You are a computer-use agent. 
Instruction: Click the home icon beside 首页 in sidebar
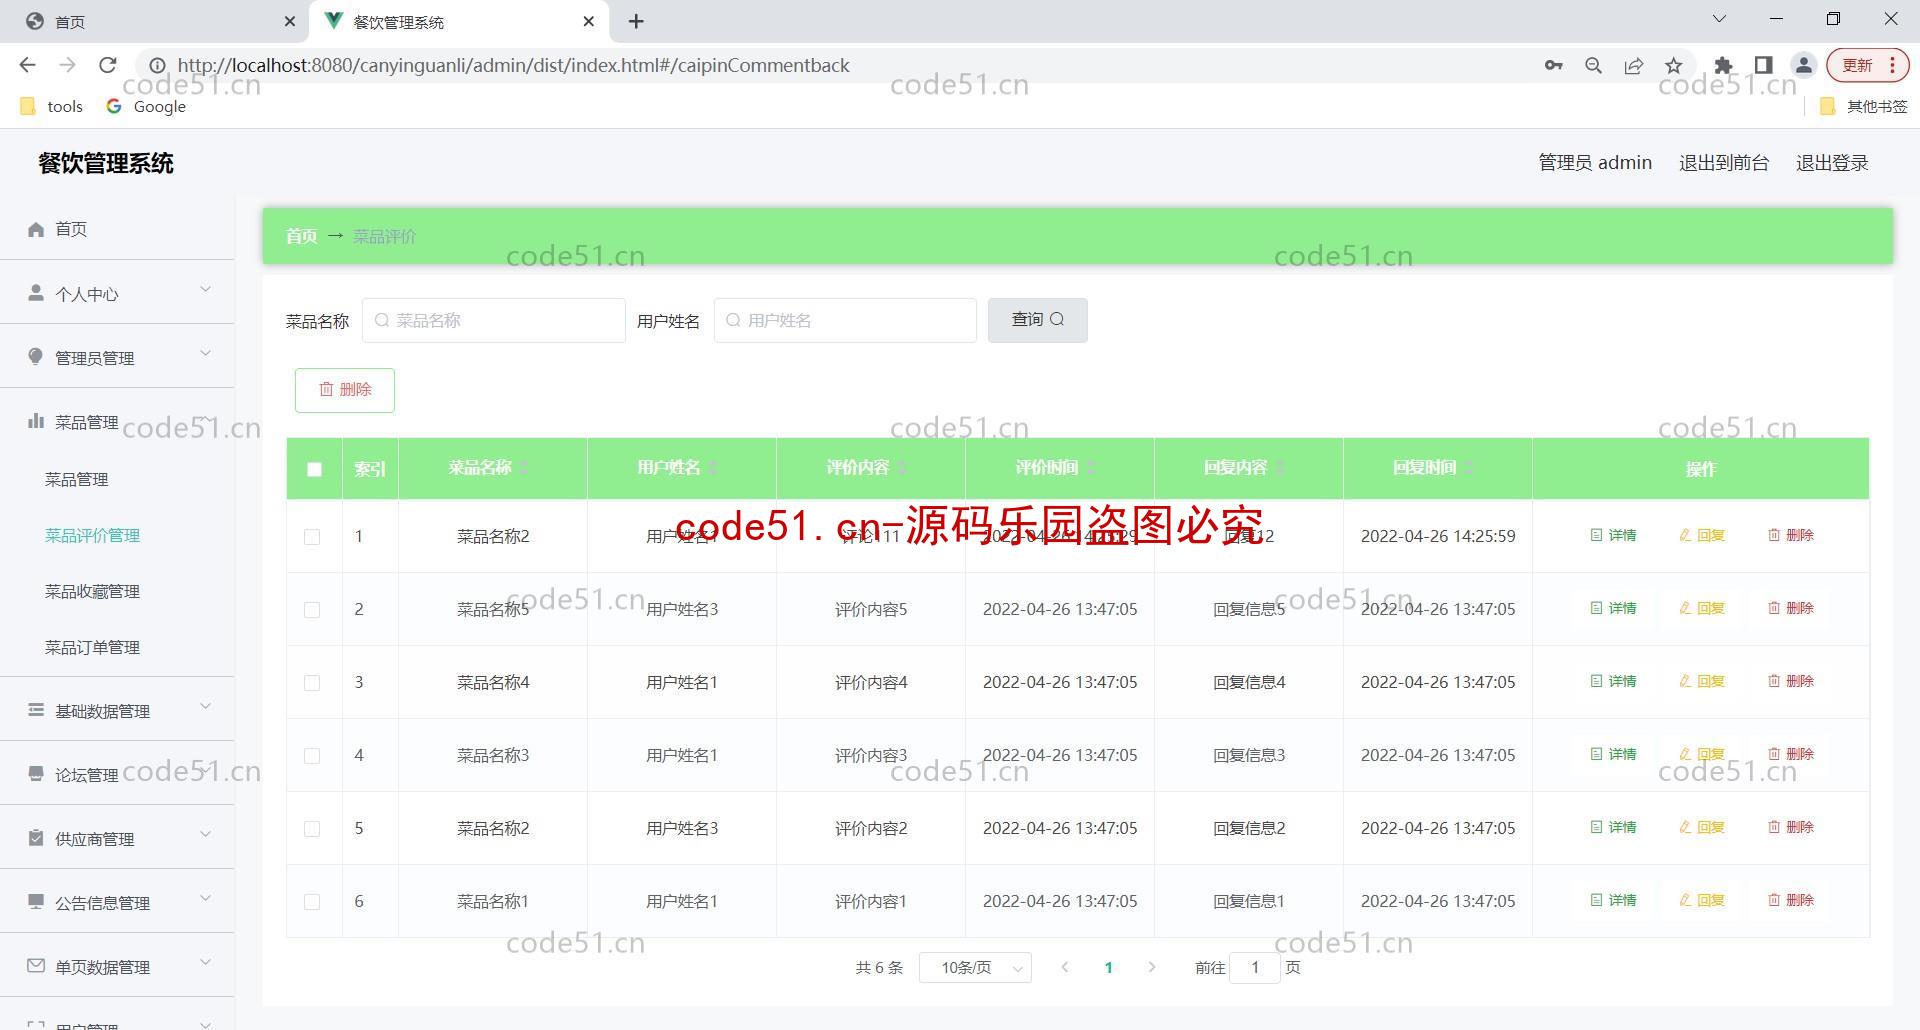36,229
